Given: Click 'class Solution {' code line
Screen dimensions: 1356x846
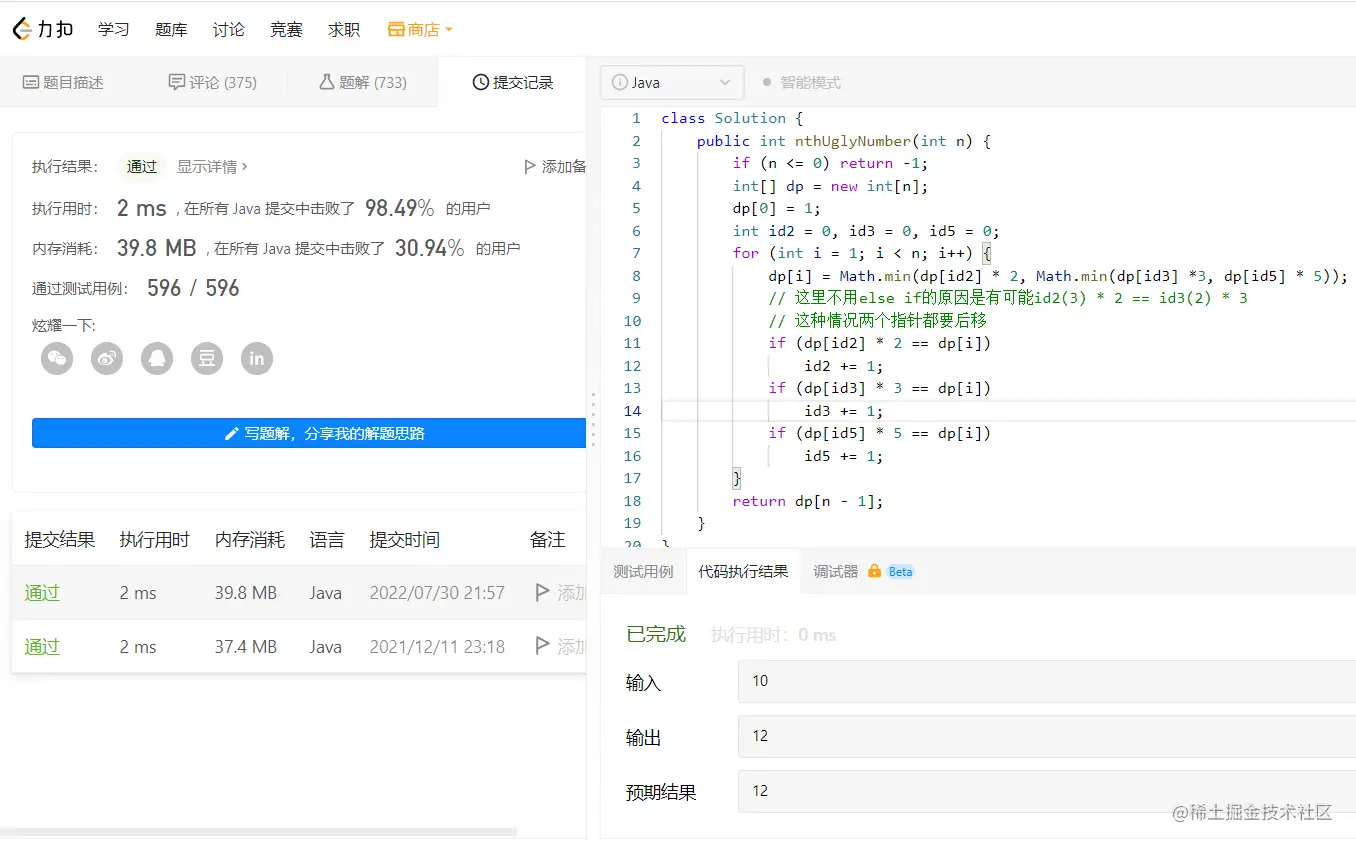Looking at the screenshot, I should (732, 118).
